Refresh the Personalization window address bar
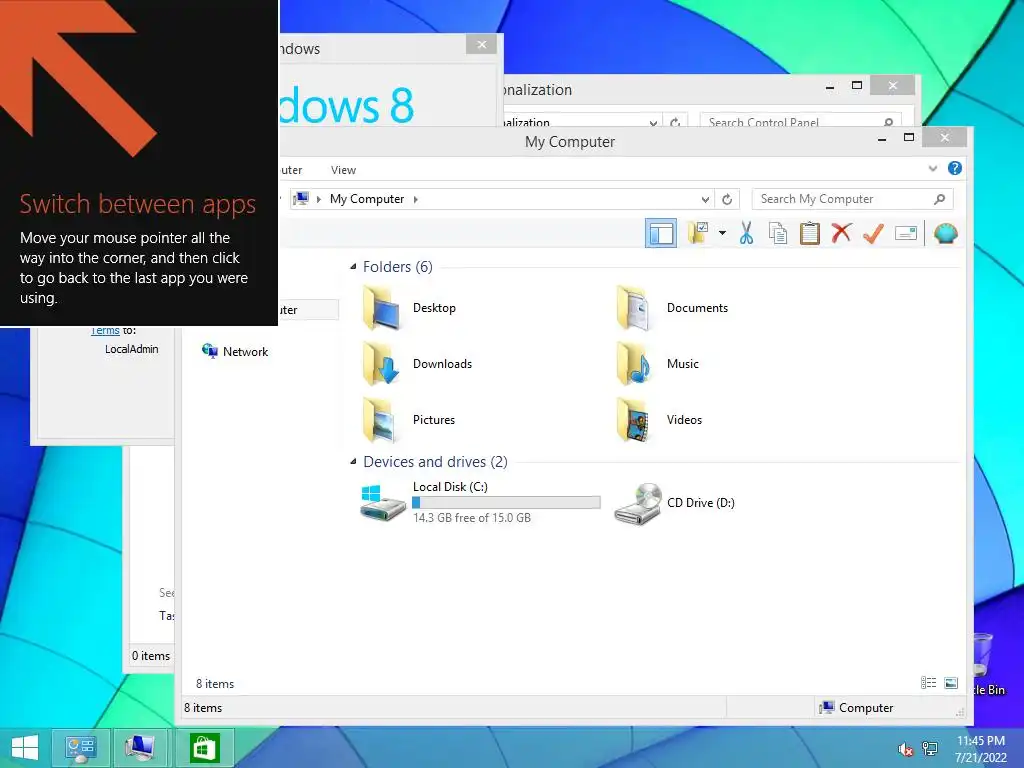Image resolution: width=1024 pixels, height=768 pixels. pos(675,122)
